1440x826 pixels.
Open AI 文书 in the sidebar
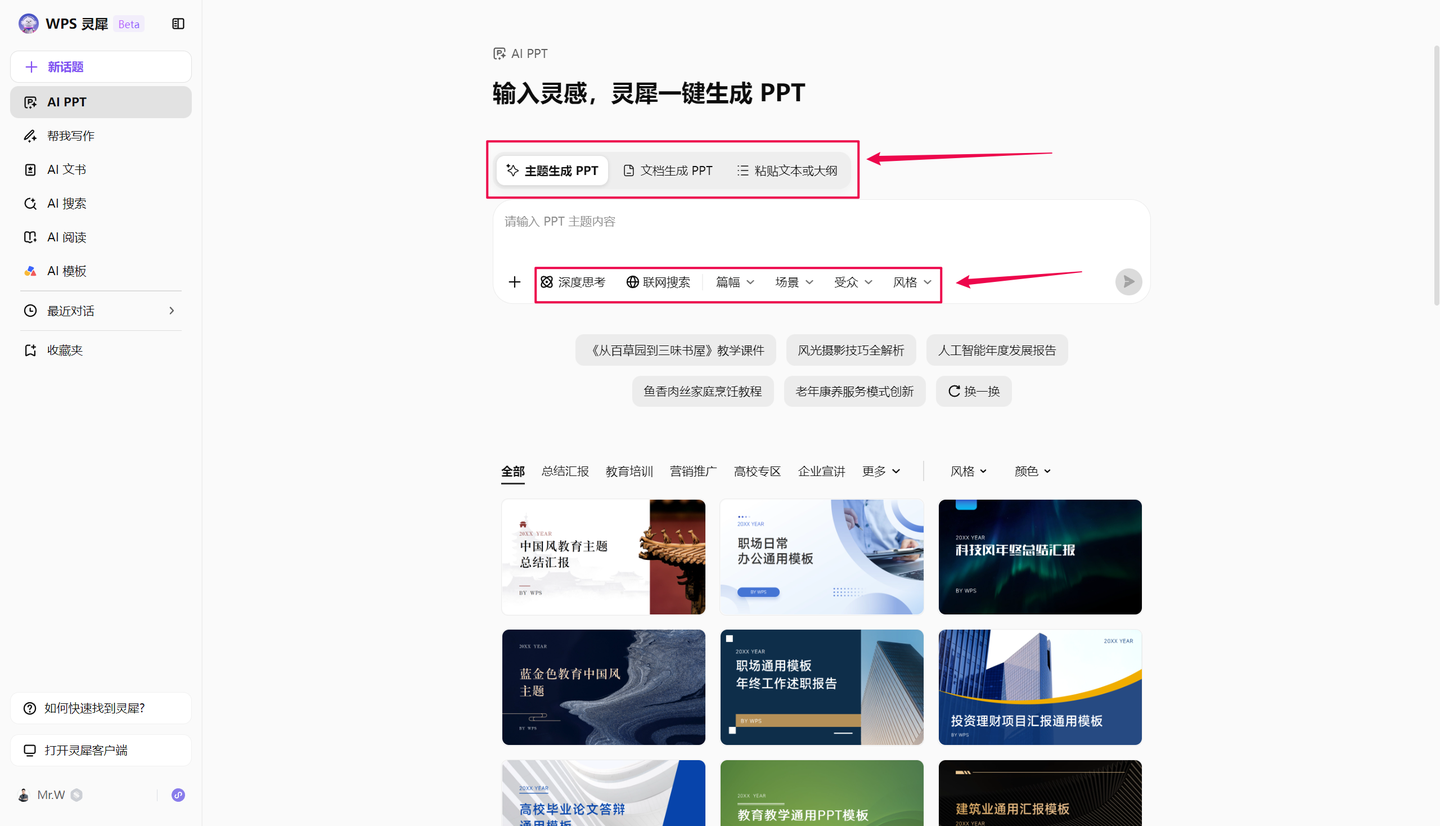[x=101, y=170]
